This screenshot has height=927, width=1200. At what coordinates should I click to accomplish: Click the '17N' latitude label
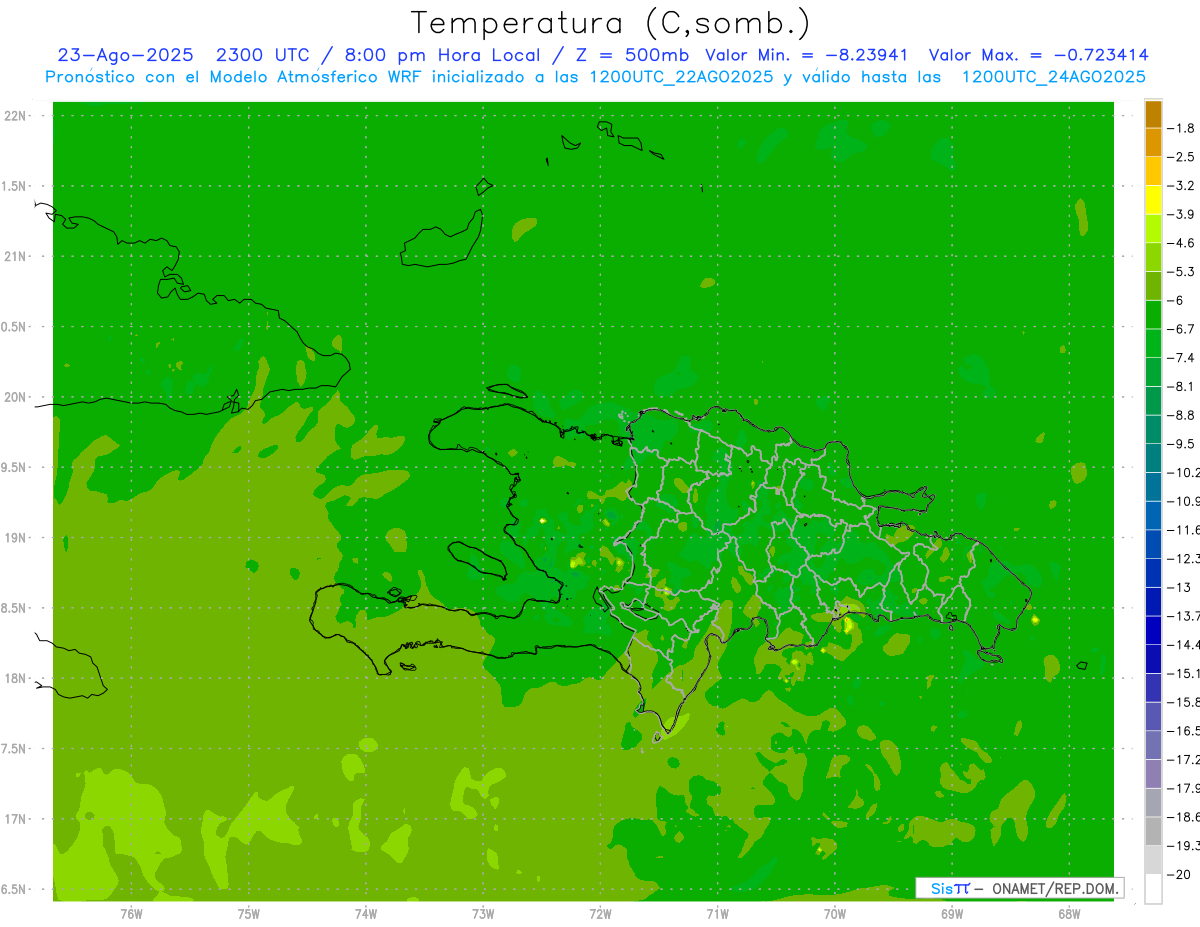[x=17, y=819]
